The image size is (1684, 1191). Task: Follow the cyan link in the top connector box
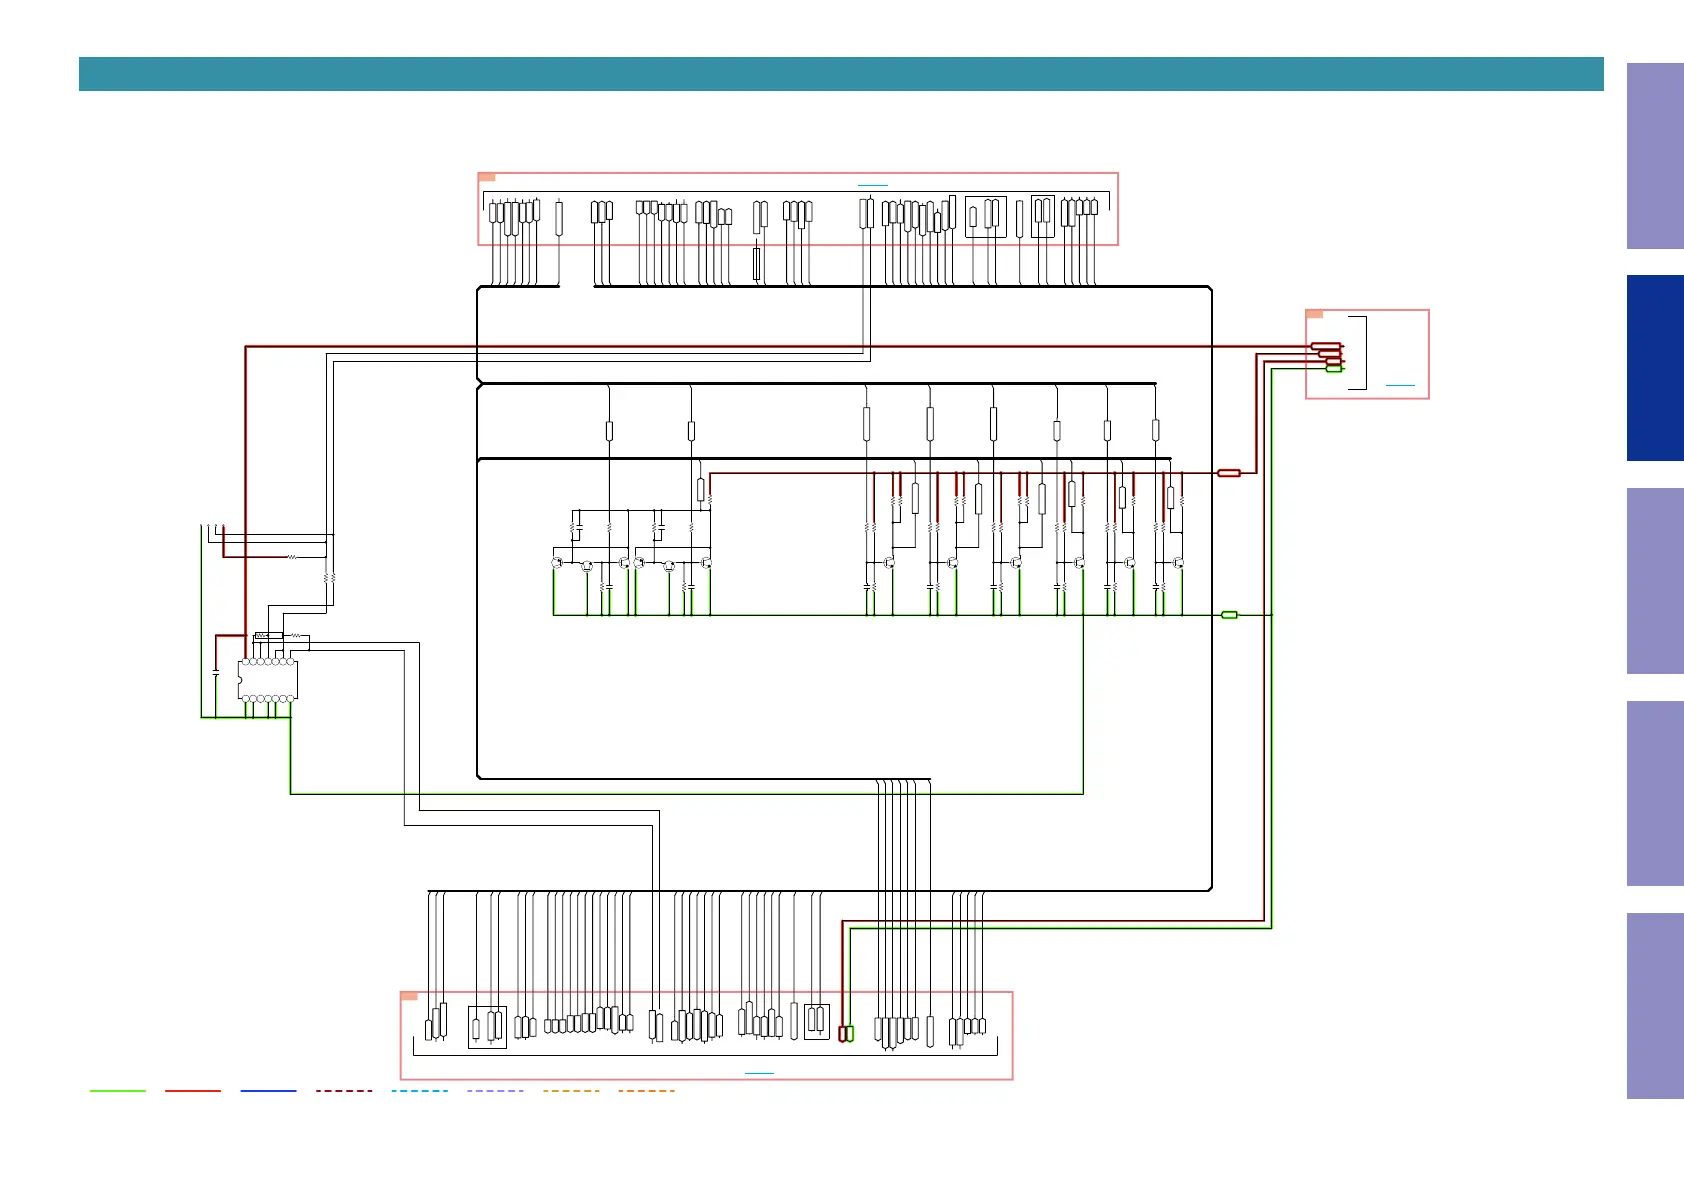coord(872,185)
